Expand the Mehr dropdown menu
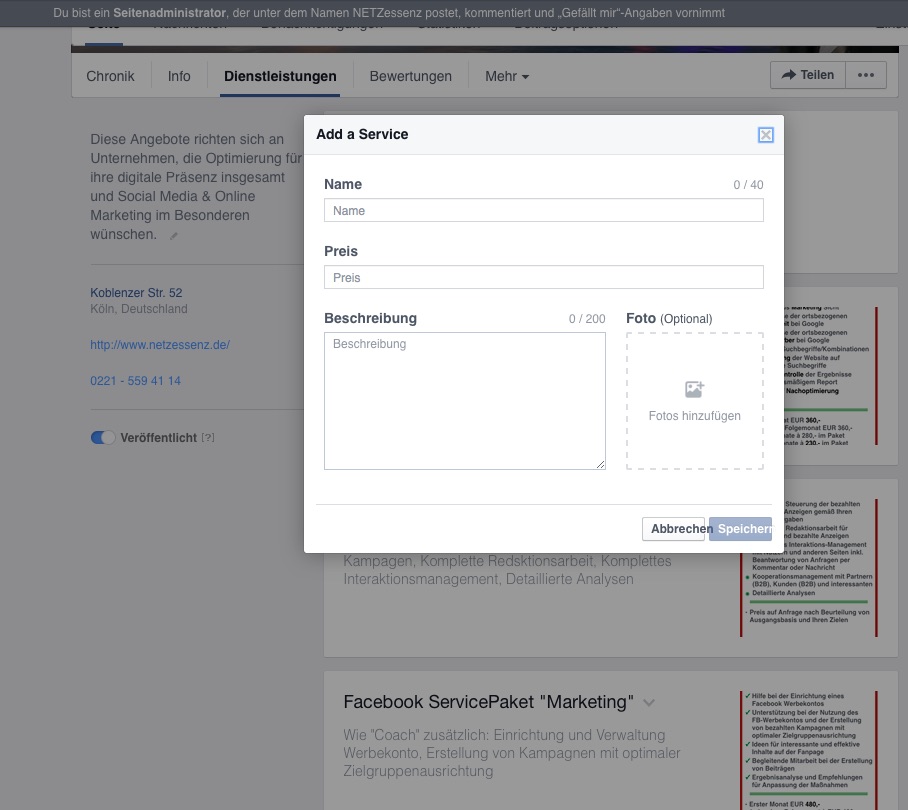This screenshot has width=908, height=810. 507,76
